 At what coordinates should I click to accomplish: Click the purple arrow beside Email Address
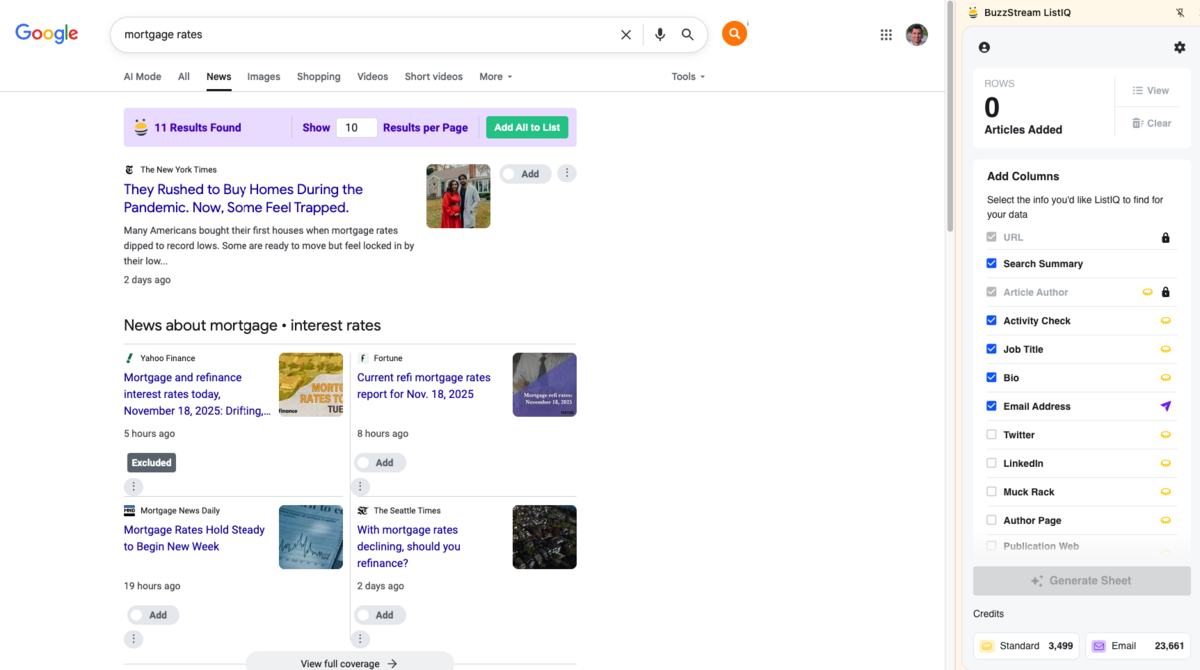pyautogui.click(x=1165, y=406)
